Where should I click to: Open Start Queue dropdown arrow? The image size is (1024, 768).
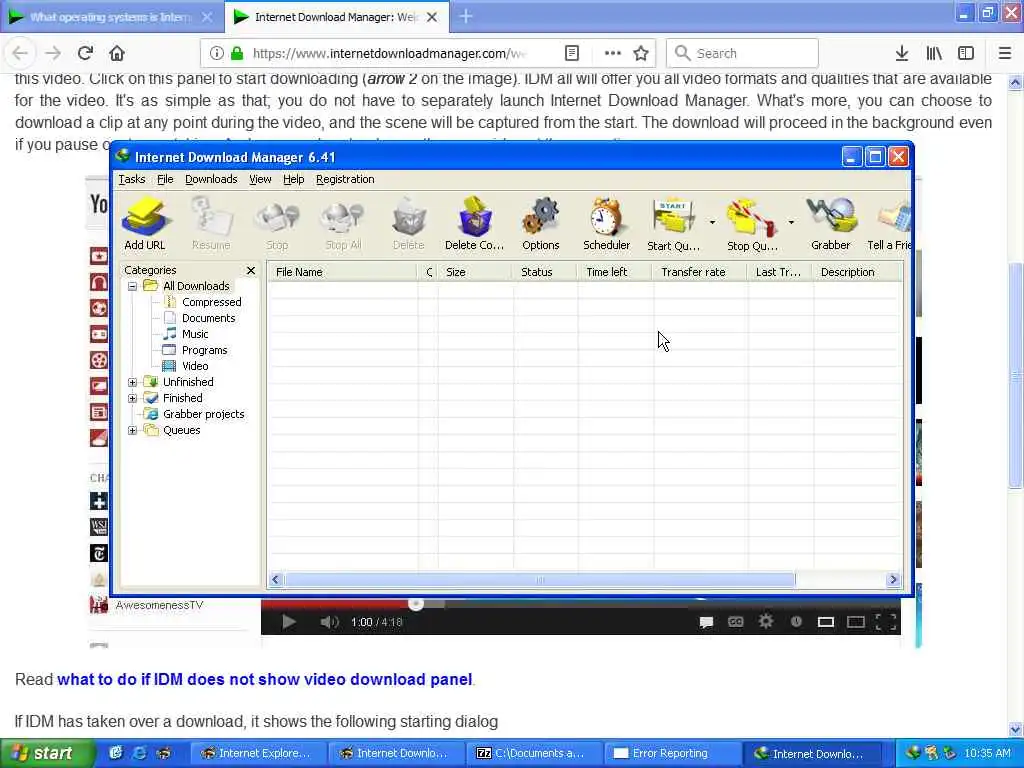[712, 223]
